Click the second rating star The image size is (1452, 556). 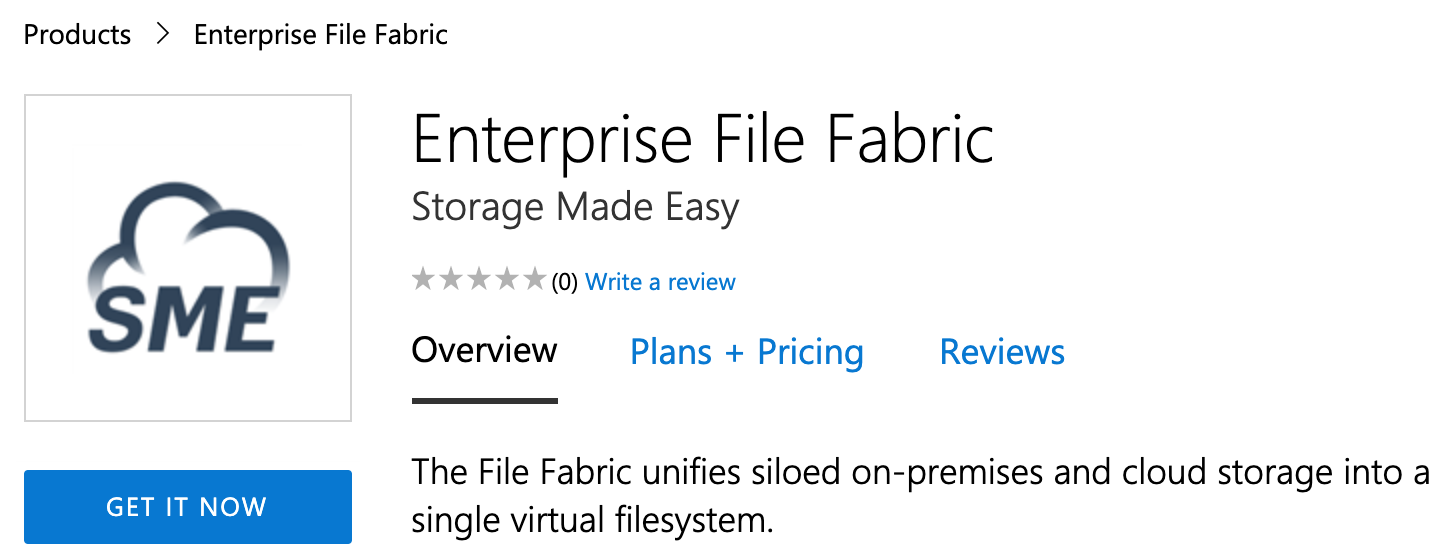[452, 280]
